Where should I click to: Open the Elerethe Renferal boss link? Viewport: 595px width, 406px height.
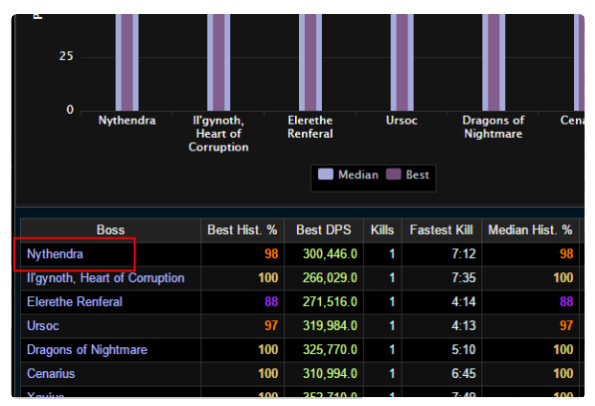click(x=75, y=302)
